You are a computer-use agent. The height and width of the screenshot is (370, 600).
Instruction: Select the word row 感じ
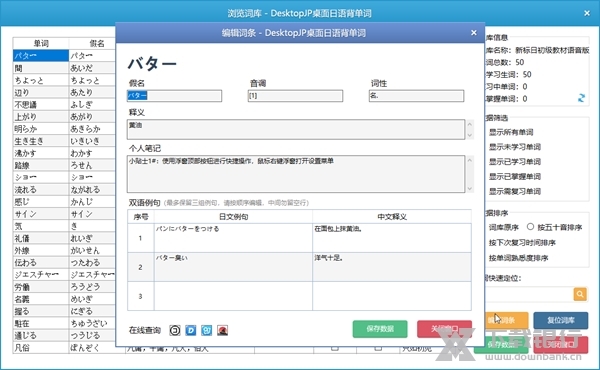click(x=41, y=202)
